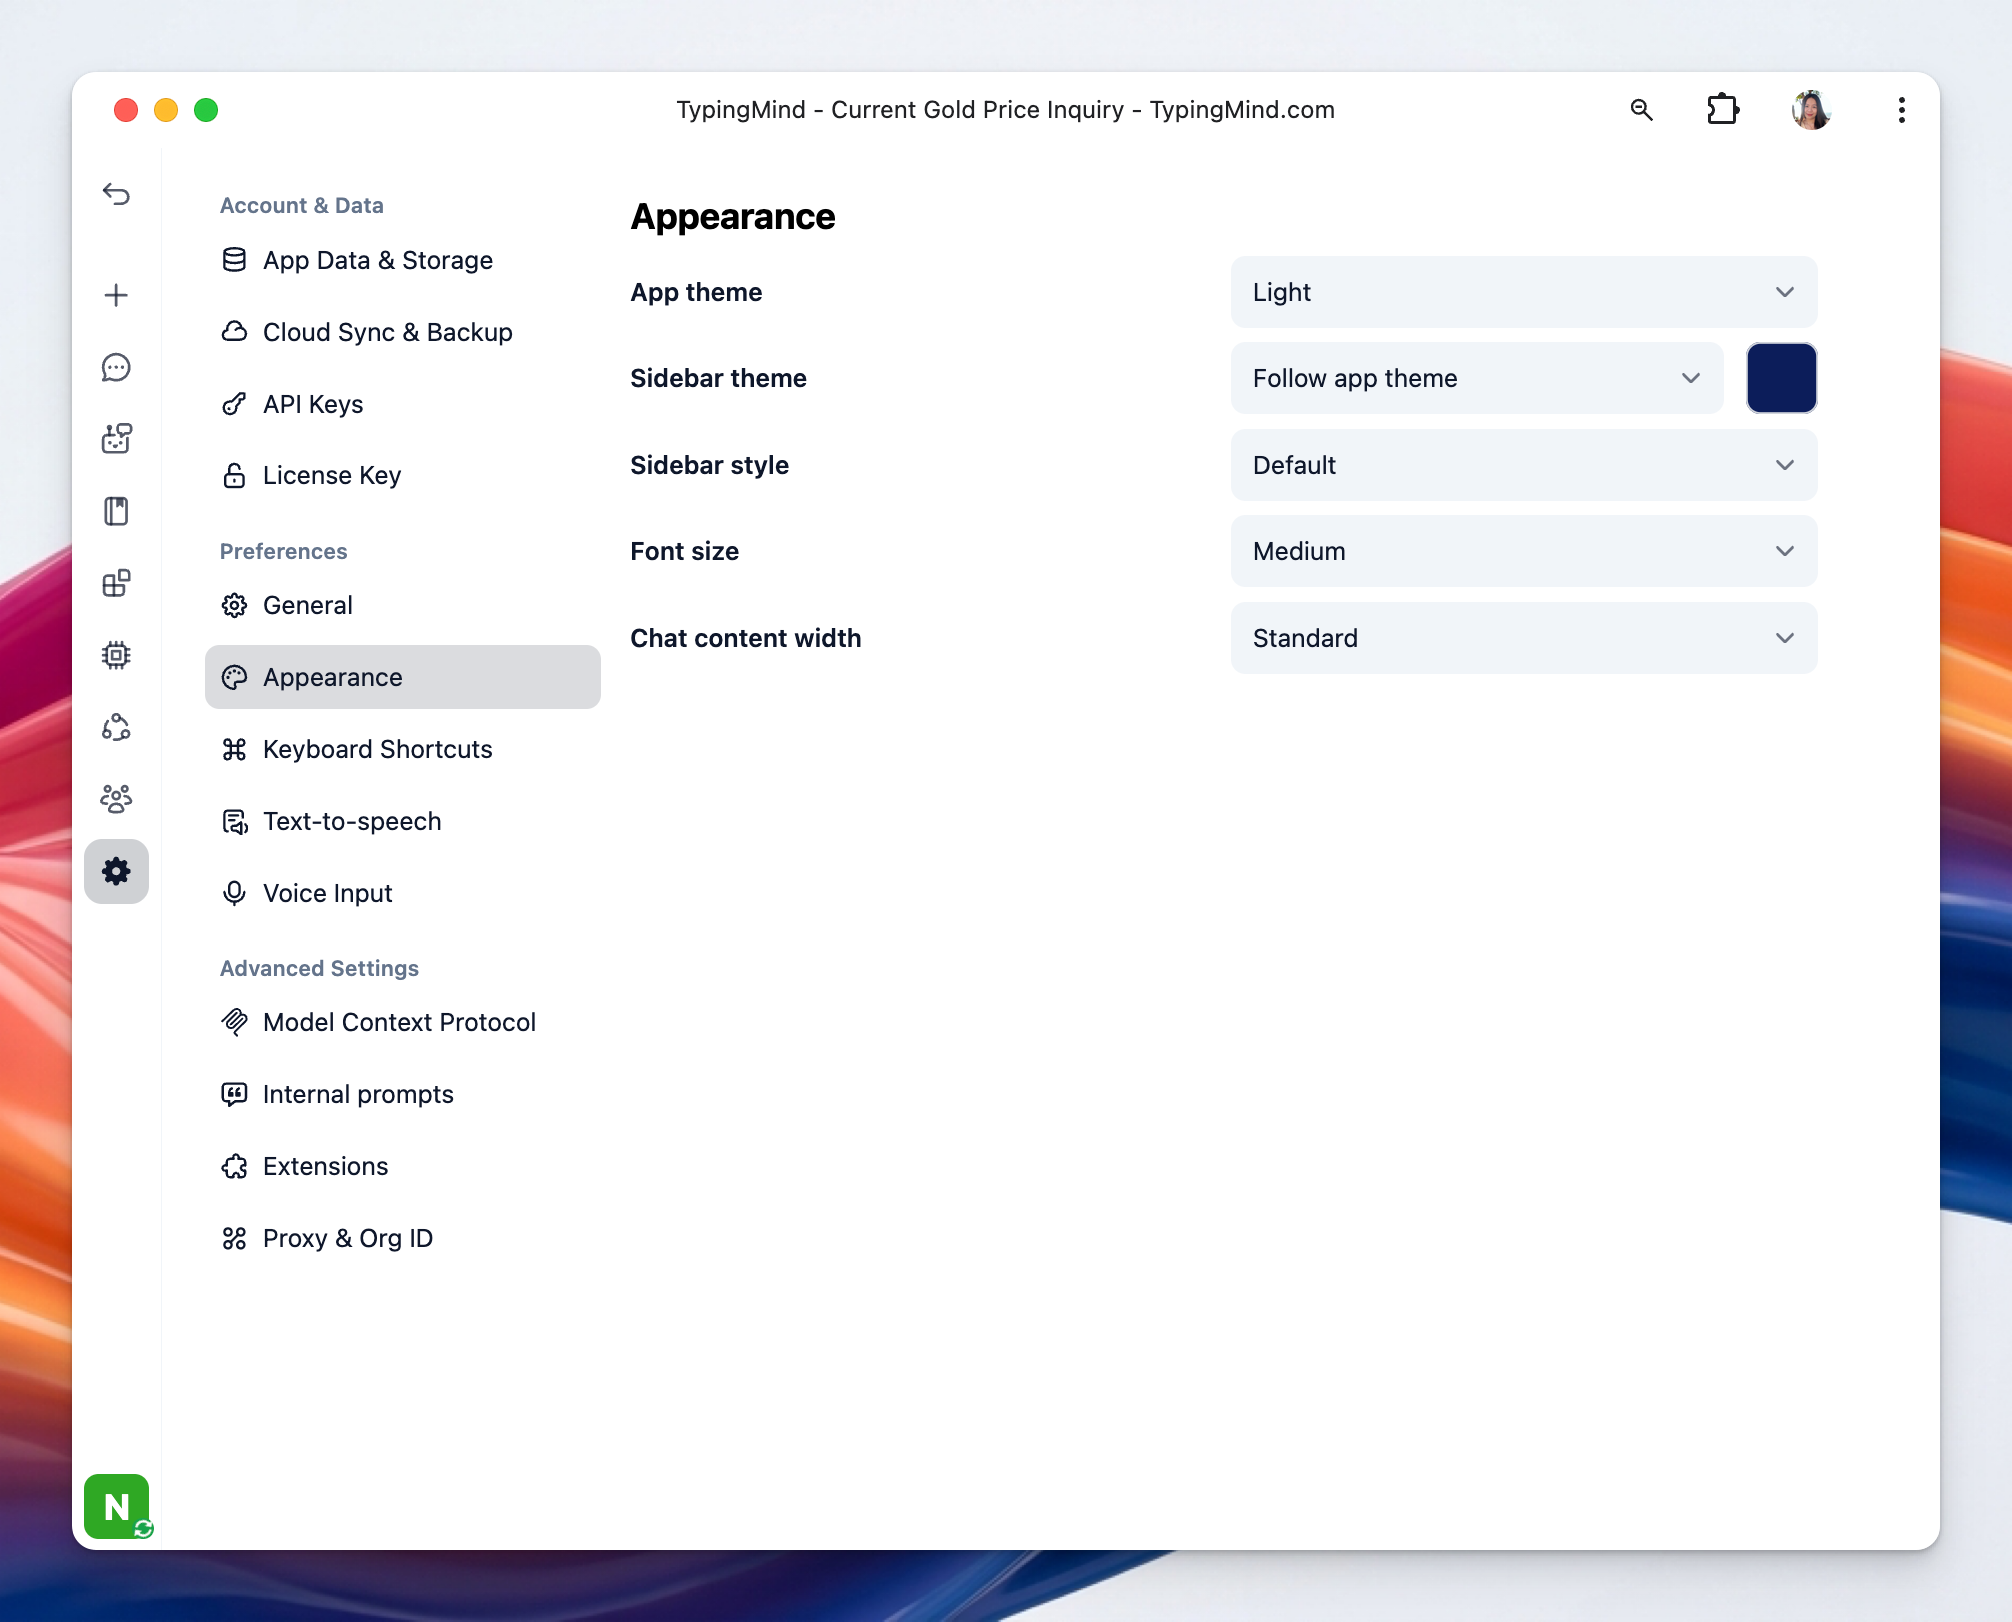This screenshot has height=1622, width=2012.
Task: Open the teams people icon
Action: tap(116, 799)
